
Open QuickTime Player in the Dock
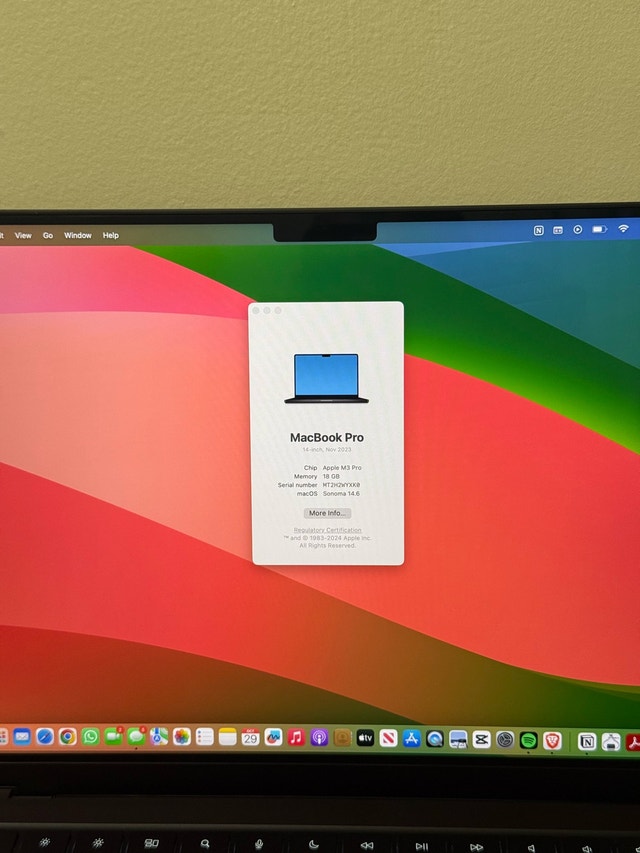435,739
